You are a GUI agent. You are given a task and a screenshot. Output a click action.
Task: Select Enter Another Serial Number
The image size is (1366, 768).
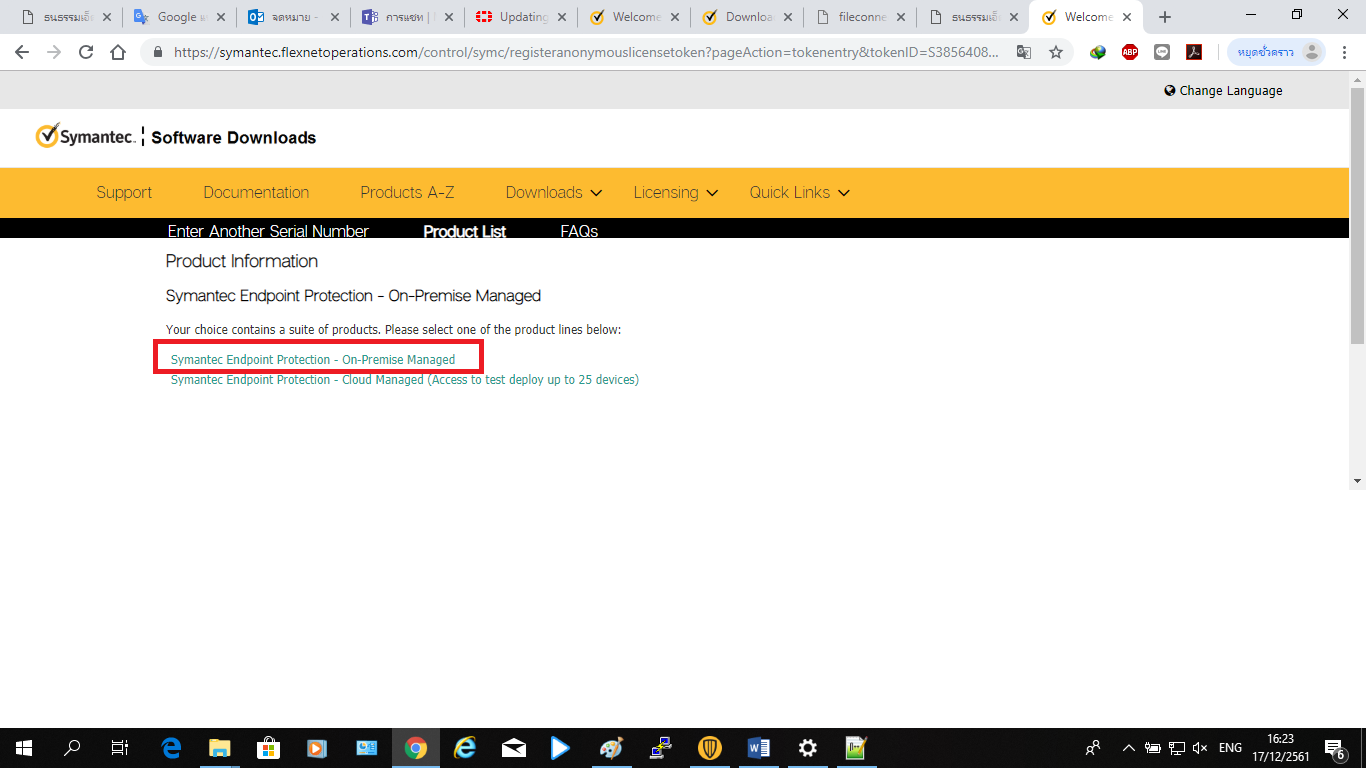click(x=268, y=231)
